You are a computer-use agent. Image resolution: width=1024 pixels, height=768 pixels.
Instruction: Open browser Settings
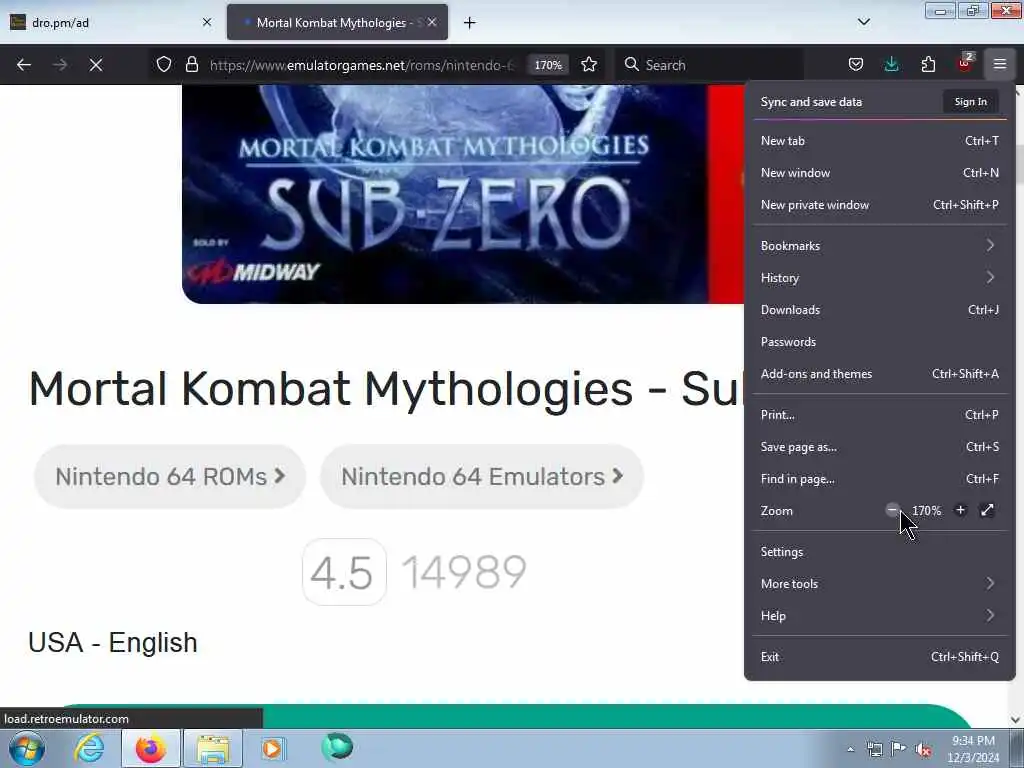click(x=880, y=552)
